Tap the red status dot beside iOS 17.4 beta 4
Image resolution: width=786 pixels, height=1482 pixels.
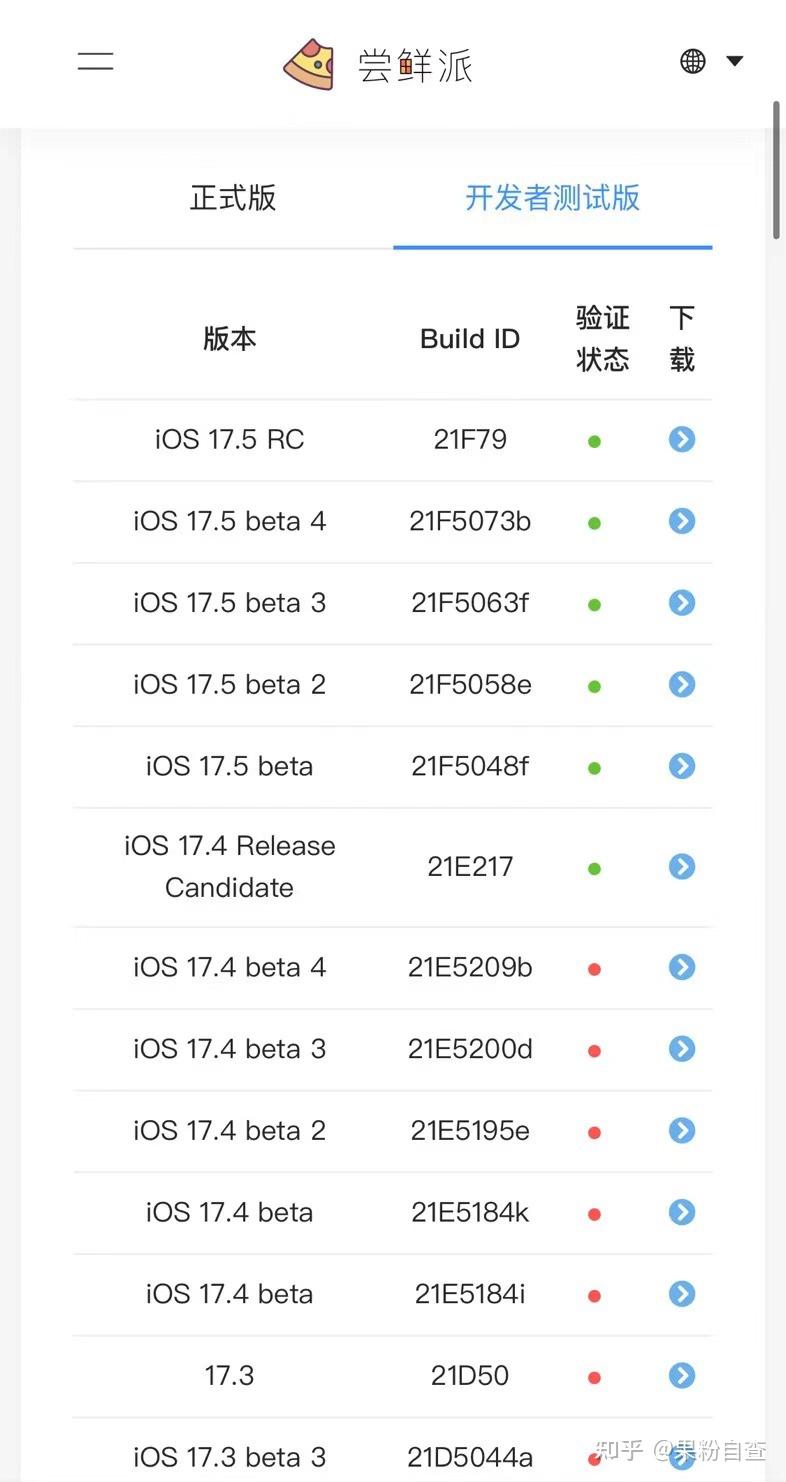[x=594, y=968]
